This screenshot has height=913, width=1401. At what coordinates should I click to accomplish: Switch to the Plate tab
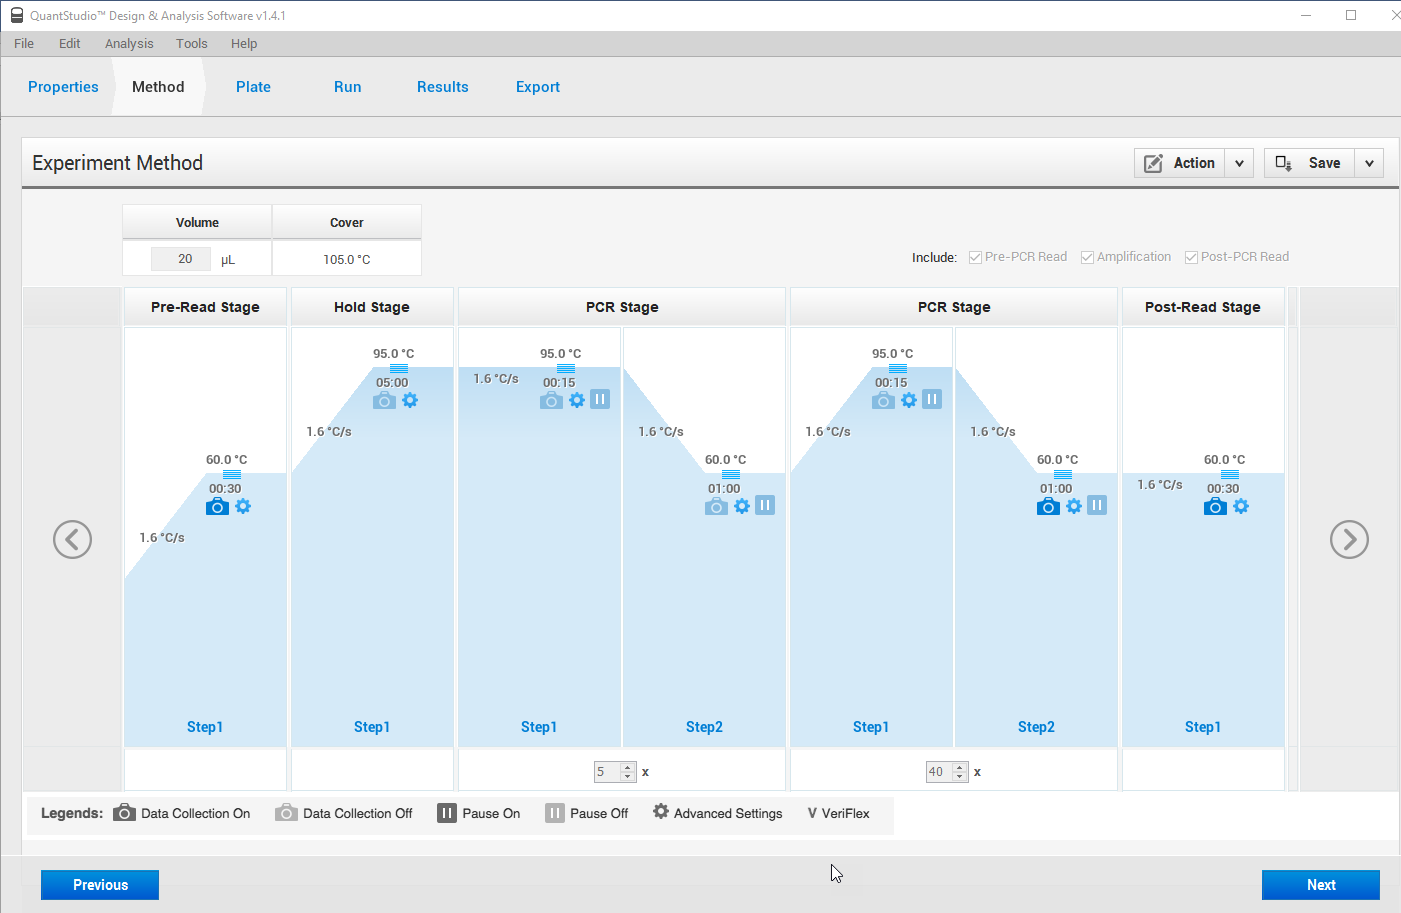[x=253, y=87]
